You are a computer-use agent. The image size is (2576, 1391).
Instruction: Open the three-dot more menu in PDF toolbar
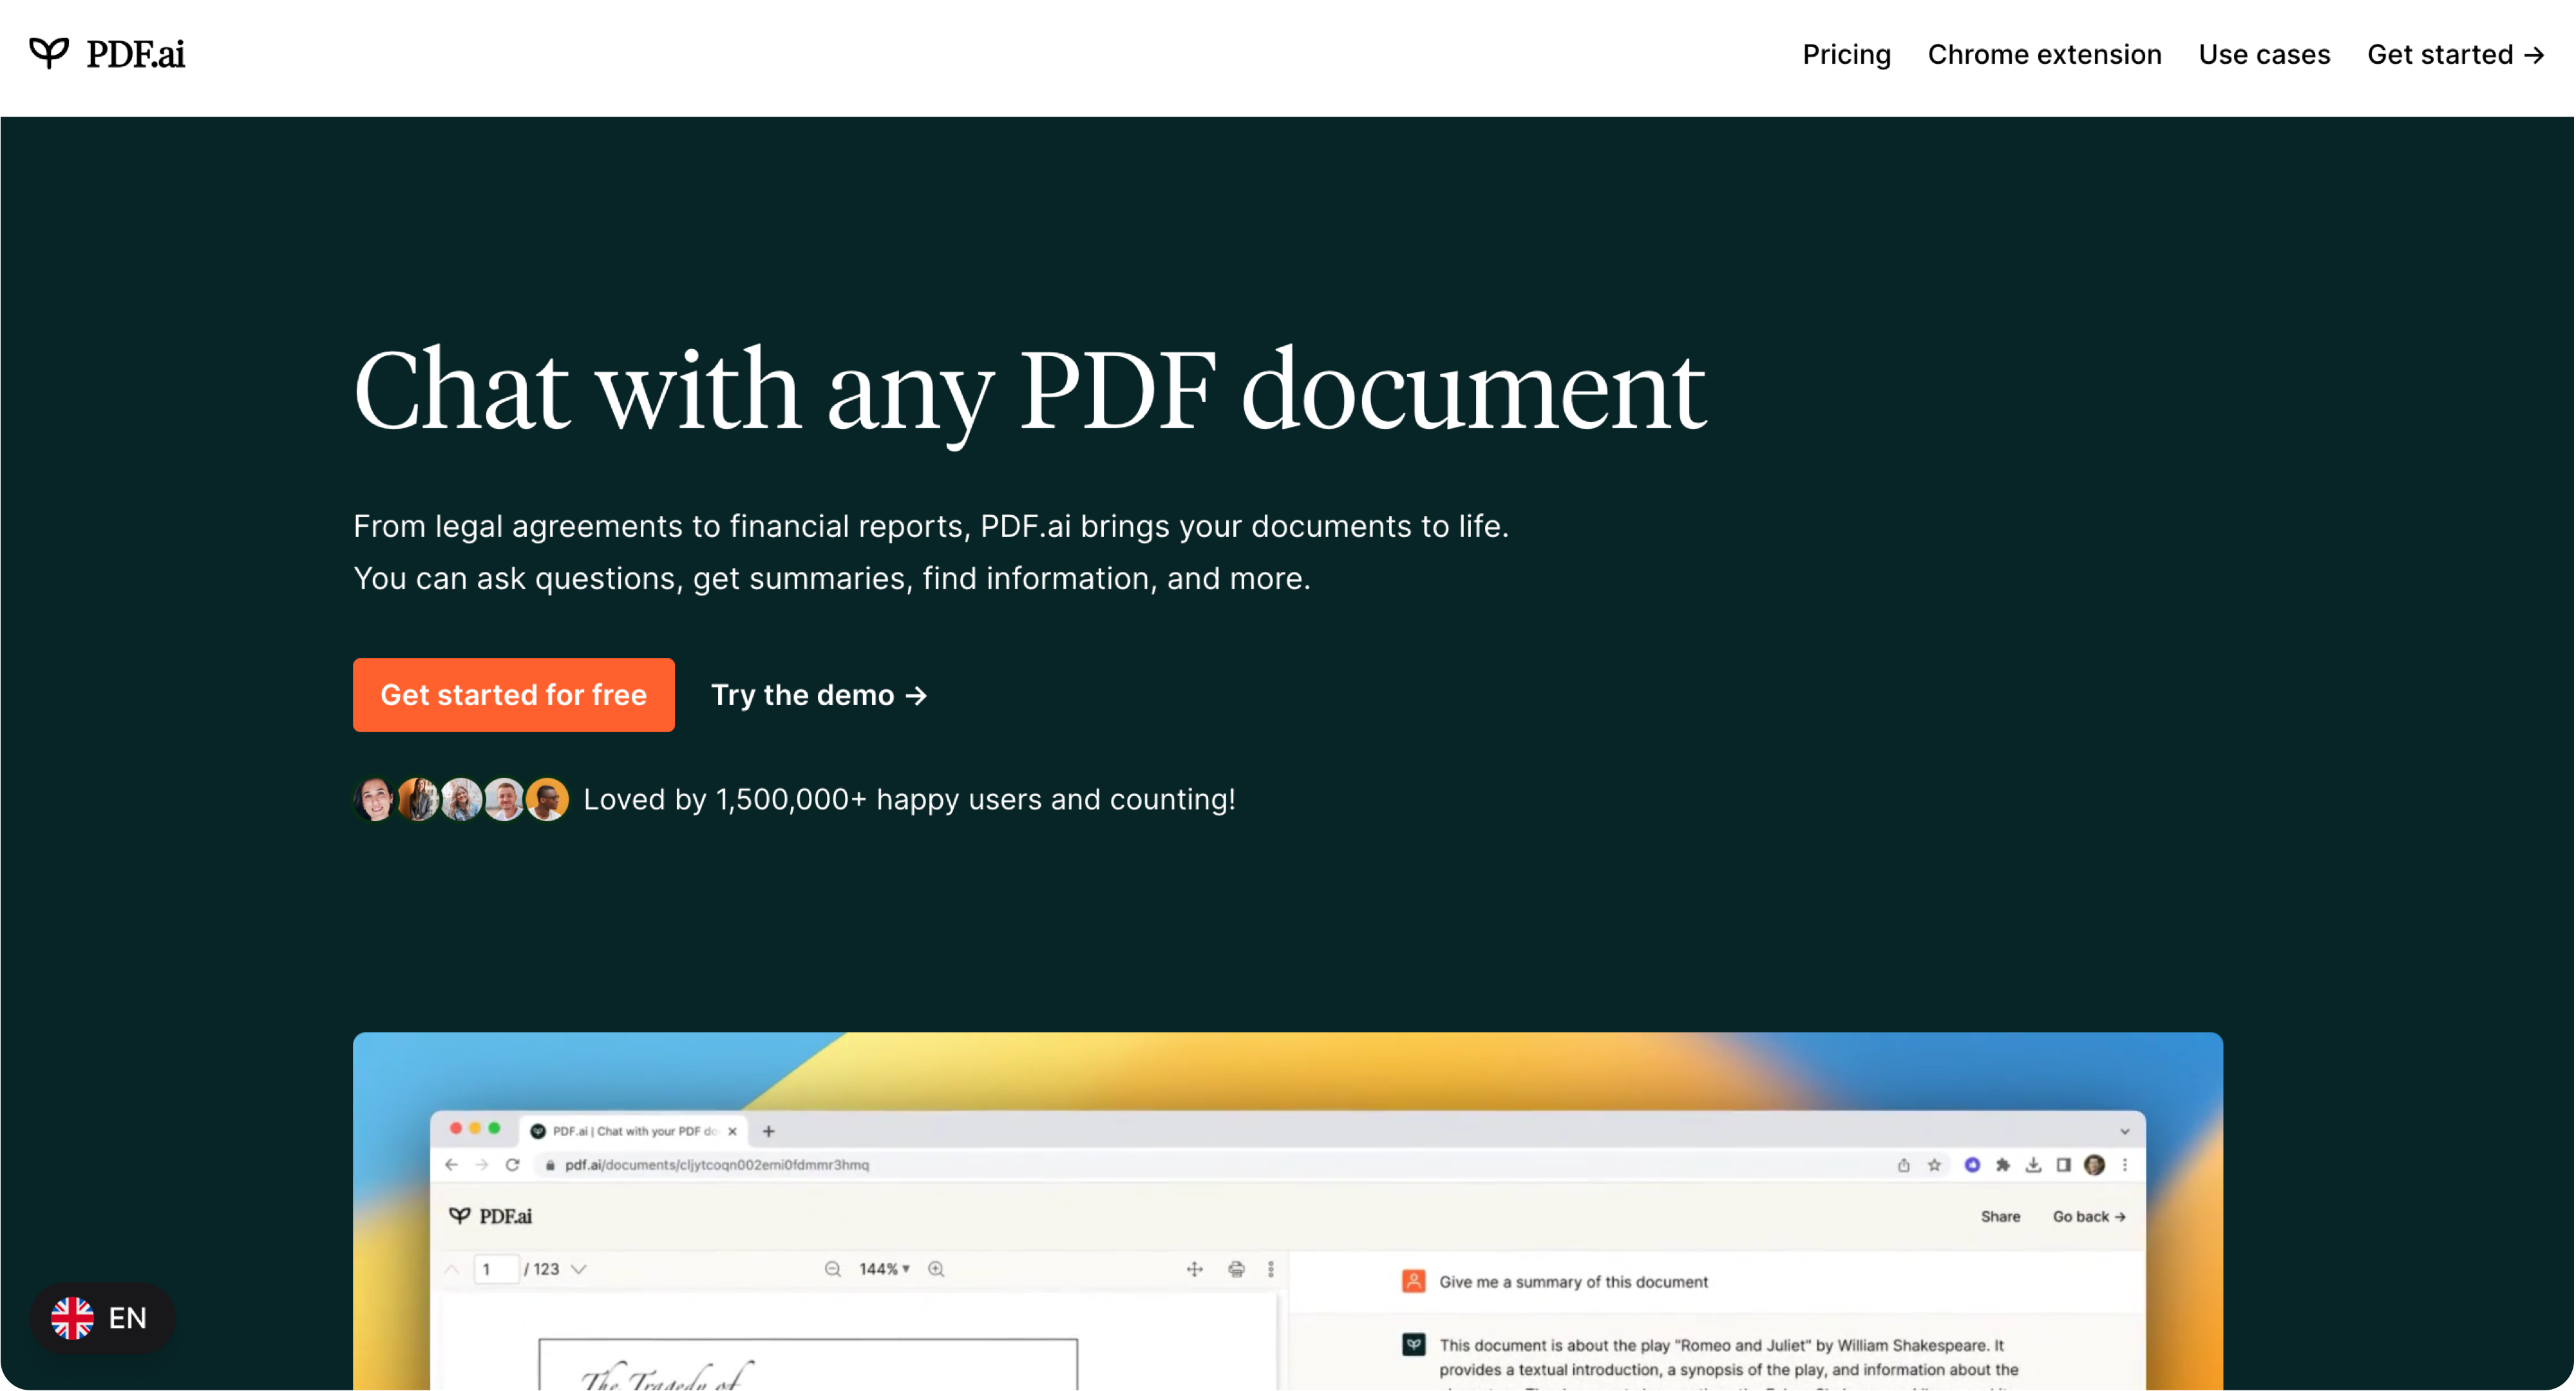click(x=1271, y=1269)
